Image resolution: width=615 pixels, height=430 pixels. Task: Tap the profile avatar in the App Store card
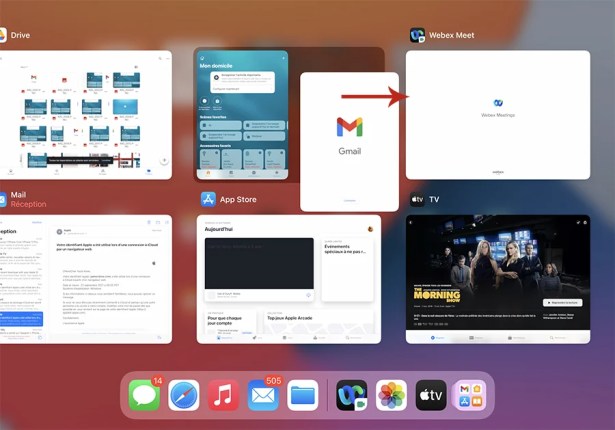[x=370, y=229]
